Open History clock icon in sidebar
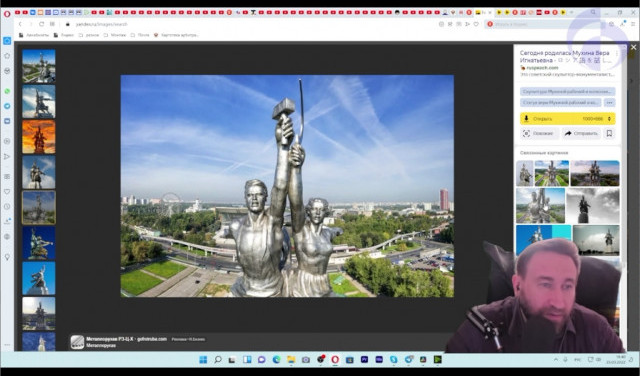The width and height of the screenshot is (640, 376). pos(7,207)
